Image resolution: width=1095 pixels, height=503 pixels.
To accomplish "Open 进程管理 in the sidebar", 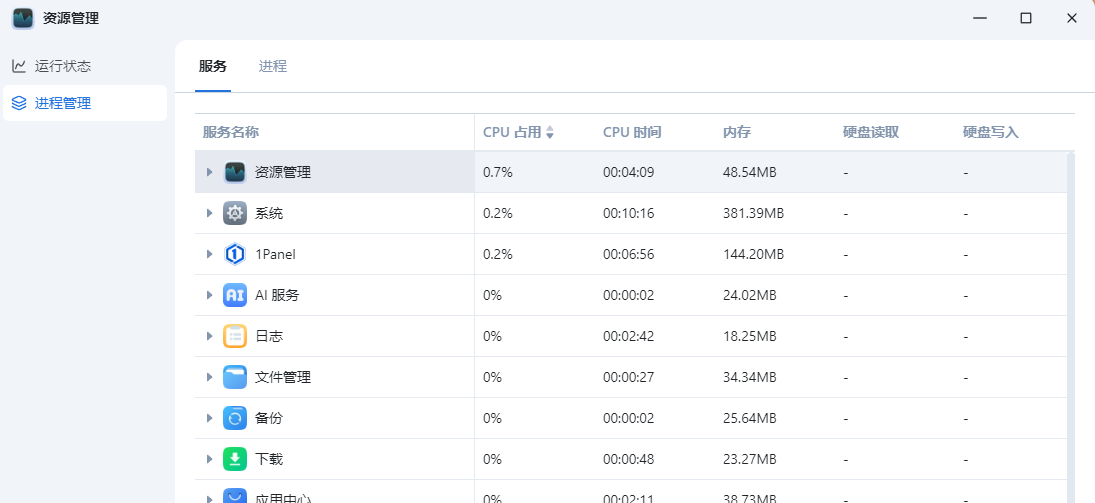I will pyautogui.click(x=63, y=103).
